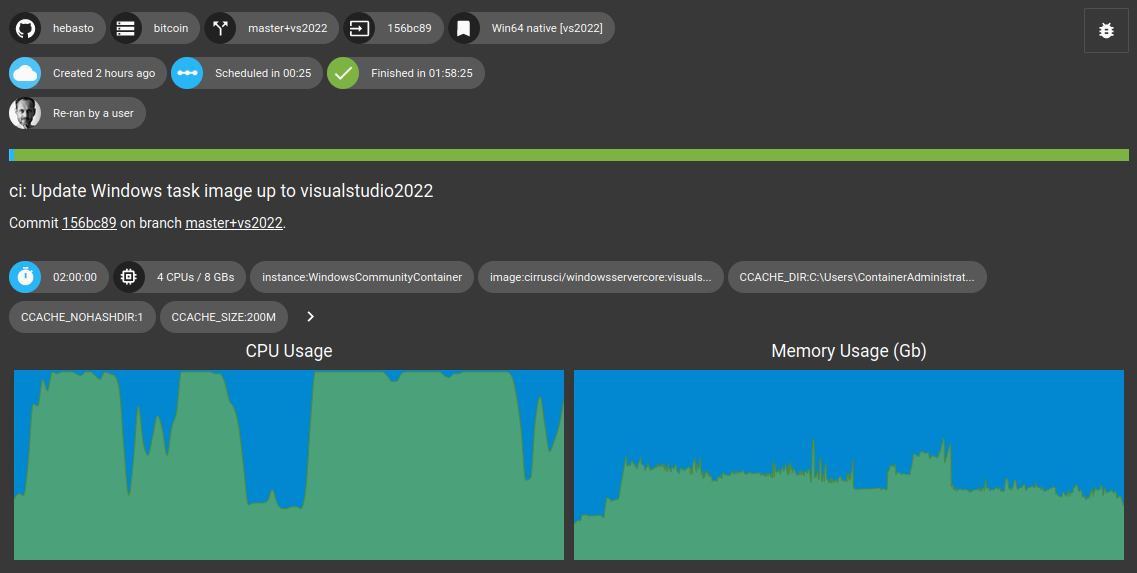This screenshot has height=573, width=1137.
Task: Click the CCACHE_SIZE:200M chip
Action: coord(223,317)
